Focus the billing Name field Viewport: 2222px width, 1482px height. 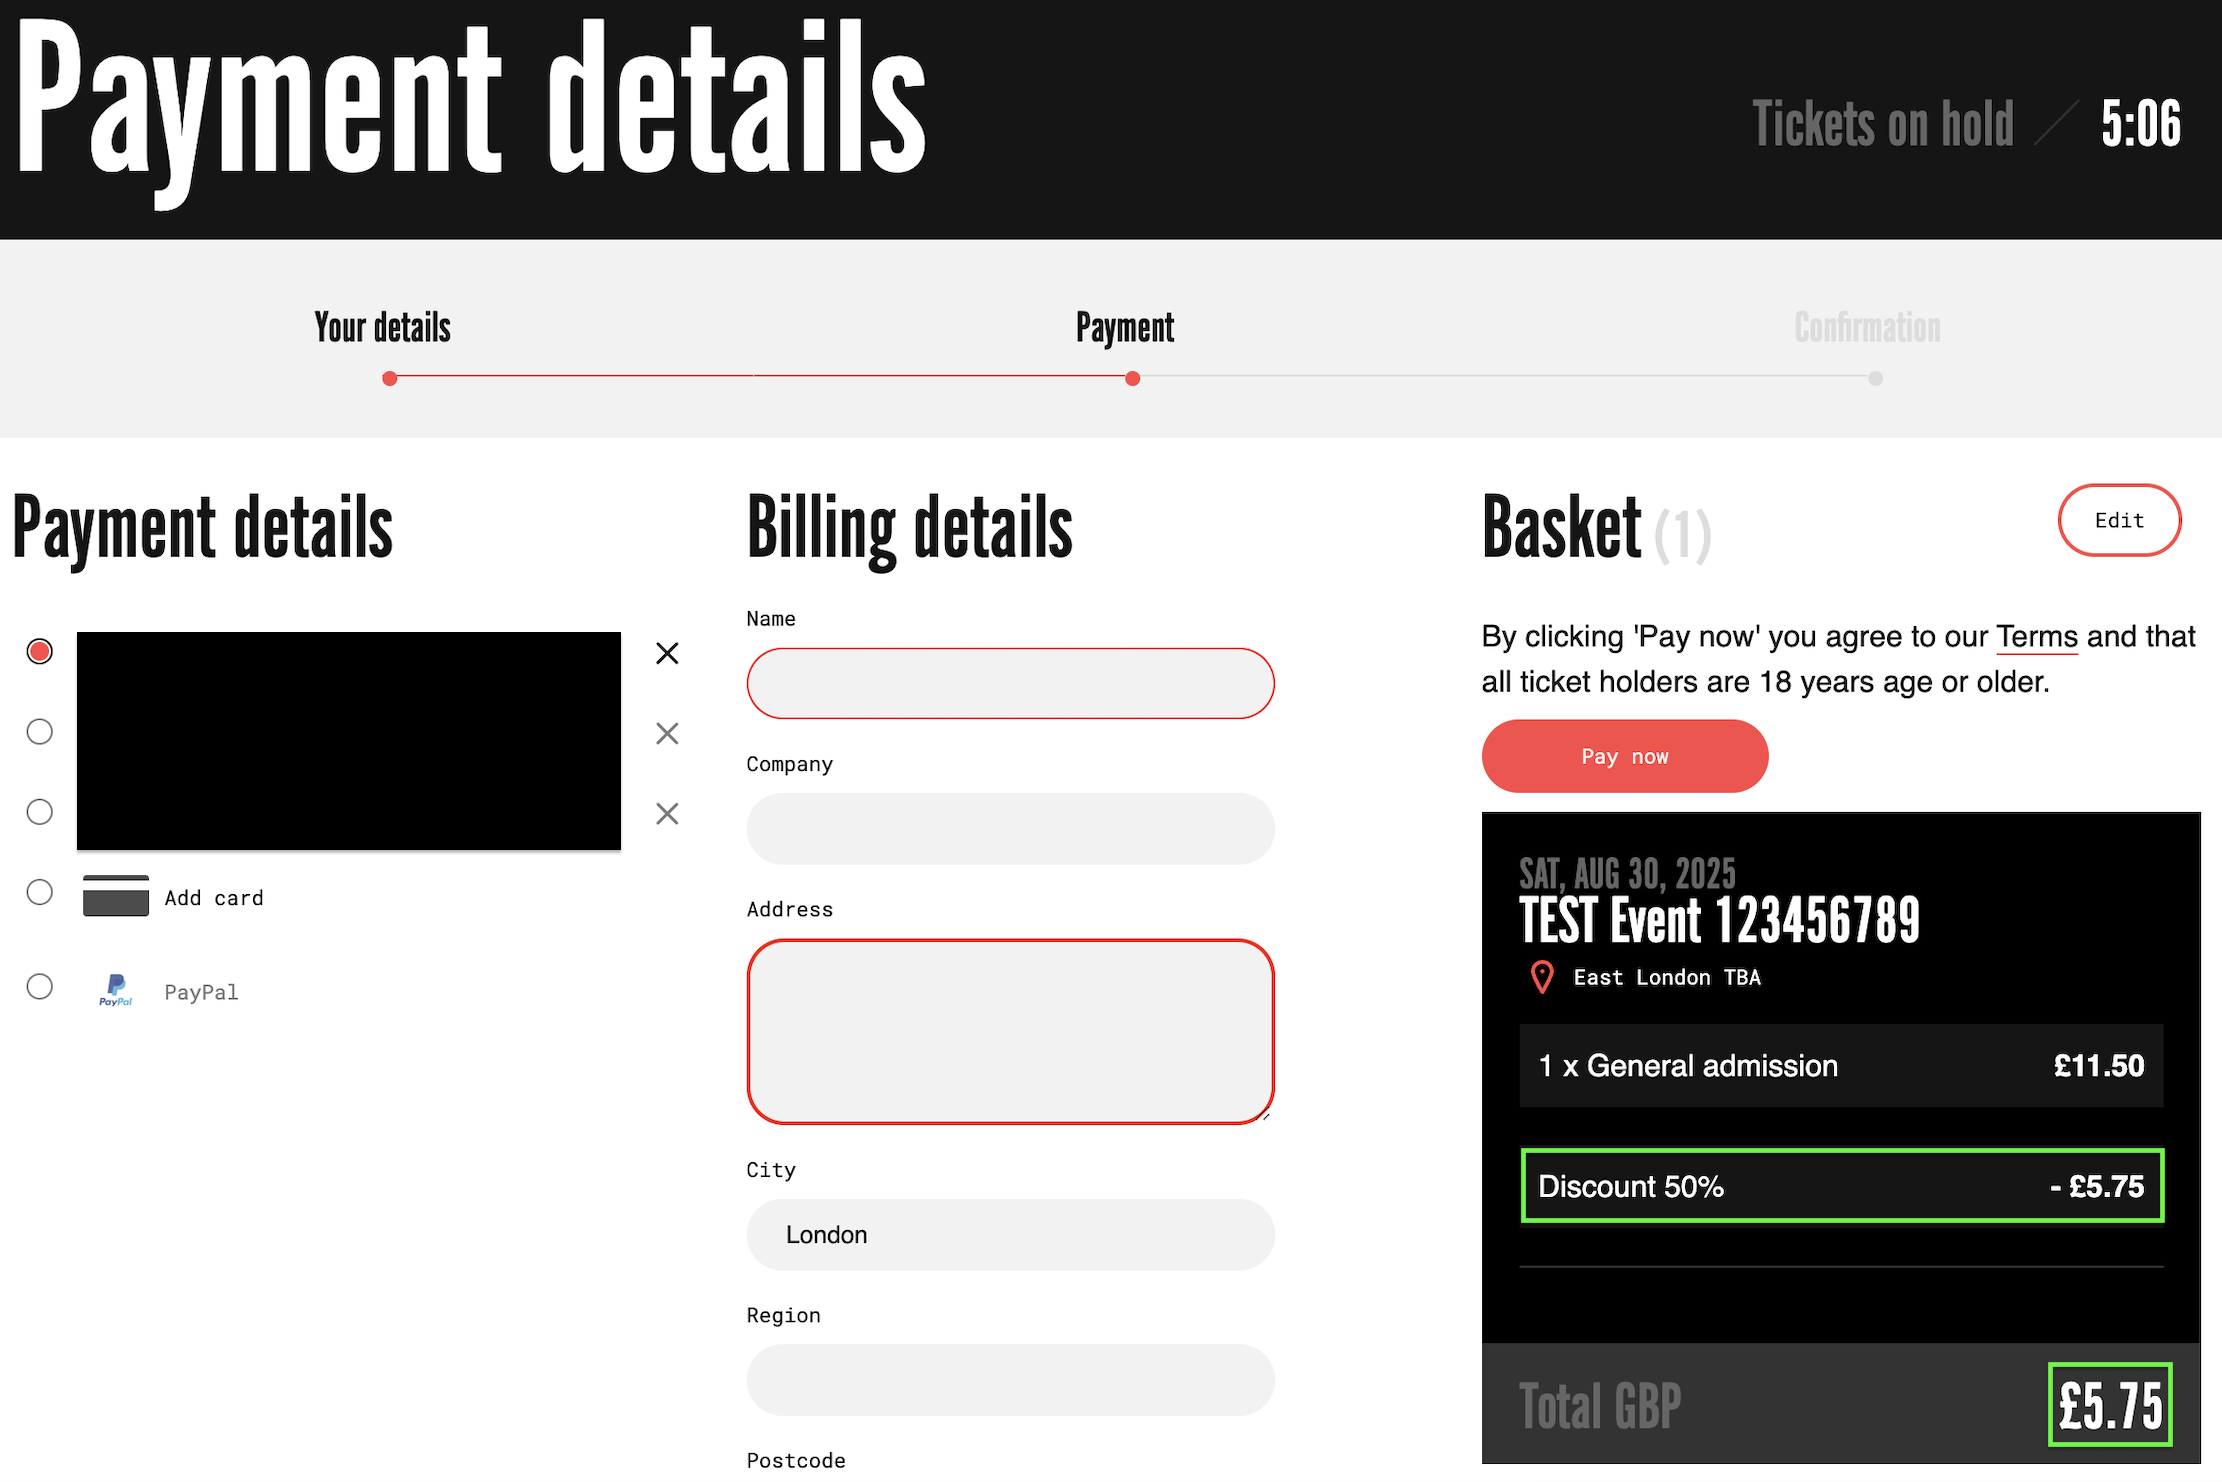tap(1010, 683)
